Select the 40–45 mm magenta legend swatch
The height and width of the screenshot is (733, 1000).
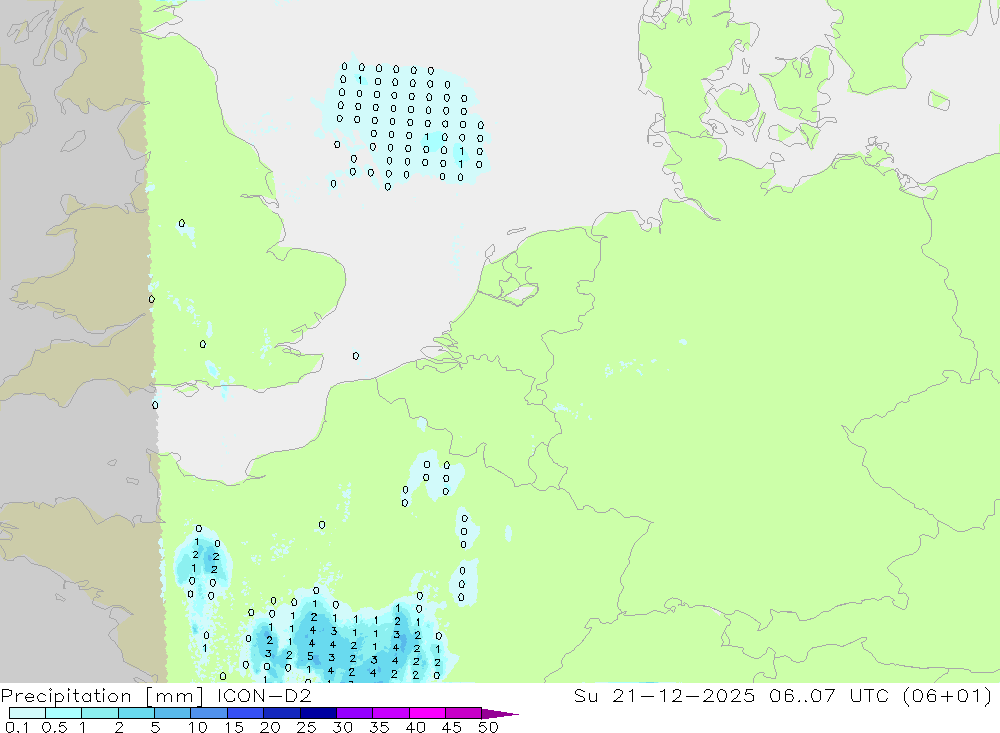427,713
